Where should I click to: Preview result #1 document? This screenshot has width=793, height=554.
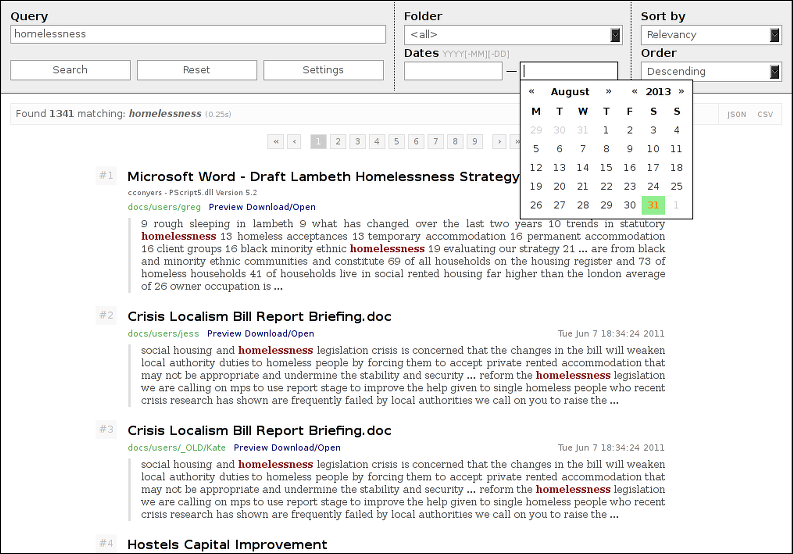[226, 207]
